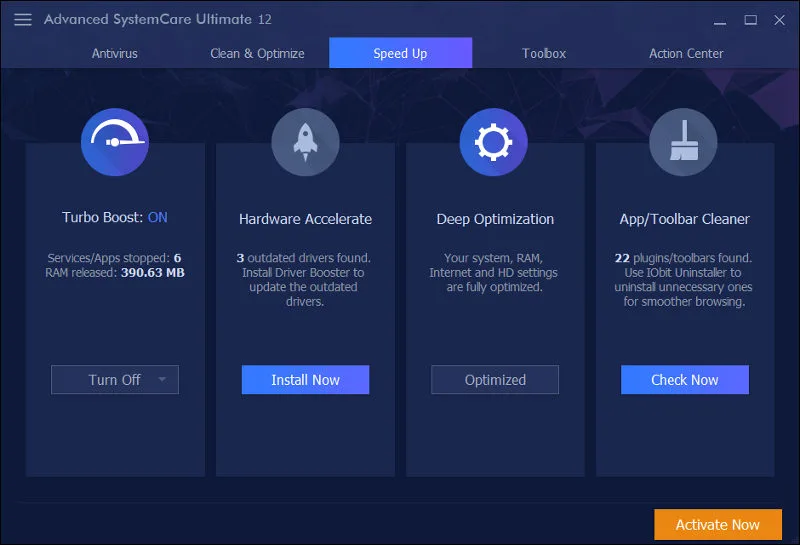Click the App/Toolbar Cleaner broom icon
Screen dimensions: 800x545
(684, 142)
